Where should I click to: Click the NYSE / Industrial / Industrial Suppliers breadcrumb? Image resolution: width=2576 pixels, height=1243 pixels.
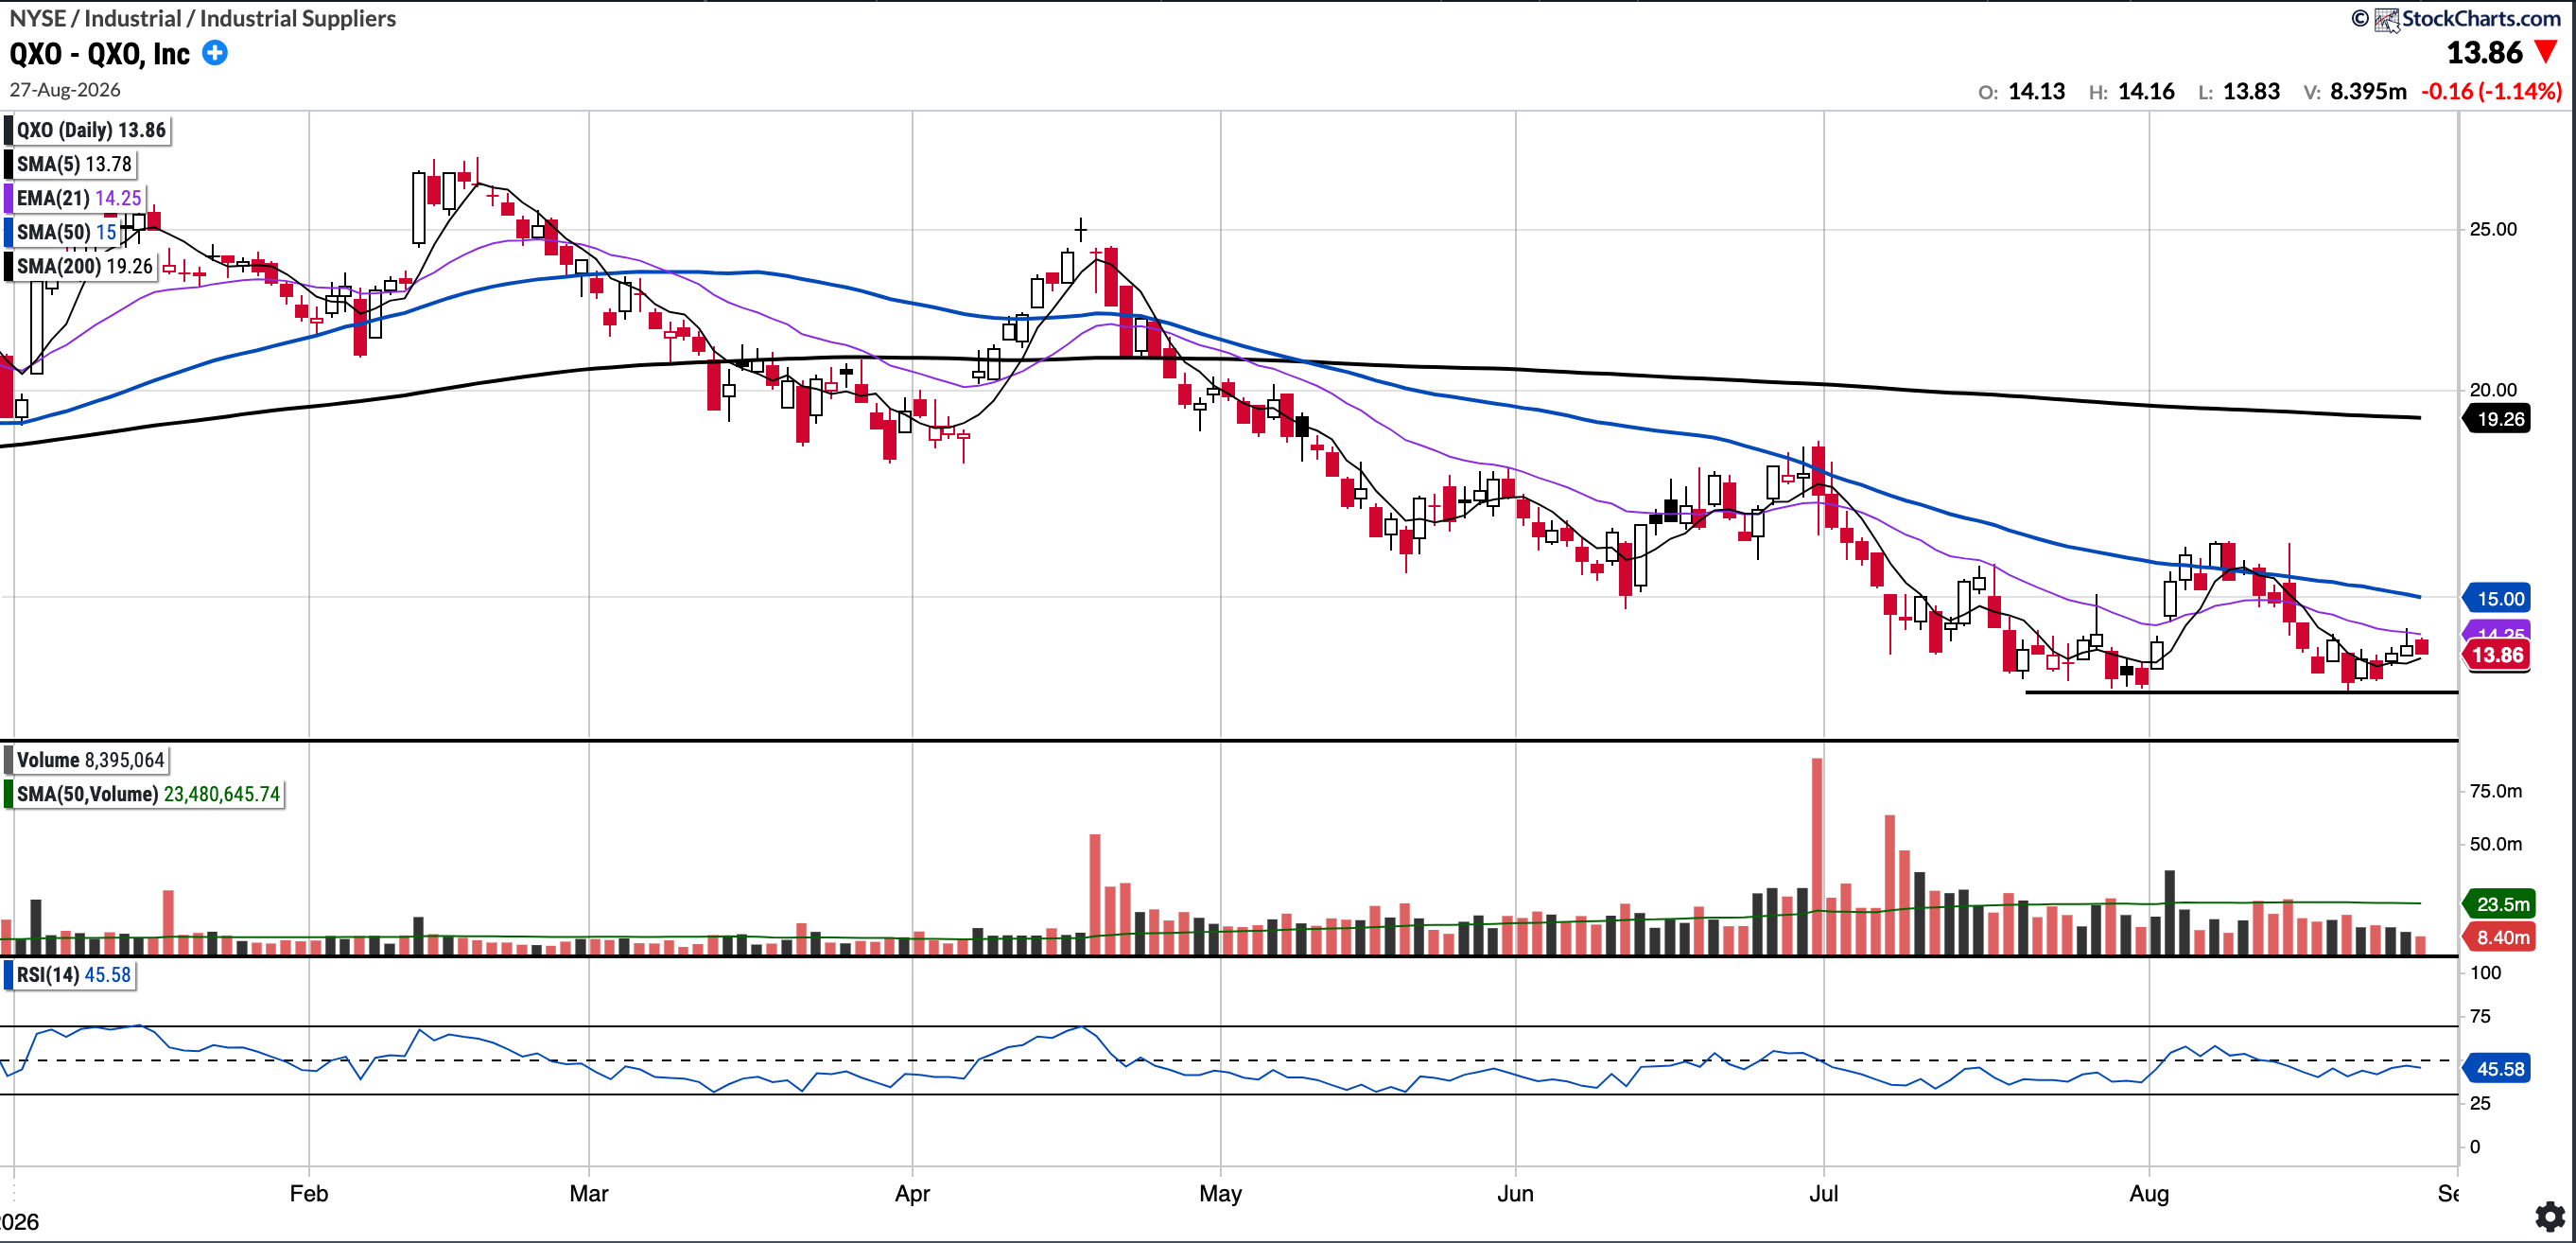pyautogui.click(x=202, y=18)
